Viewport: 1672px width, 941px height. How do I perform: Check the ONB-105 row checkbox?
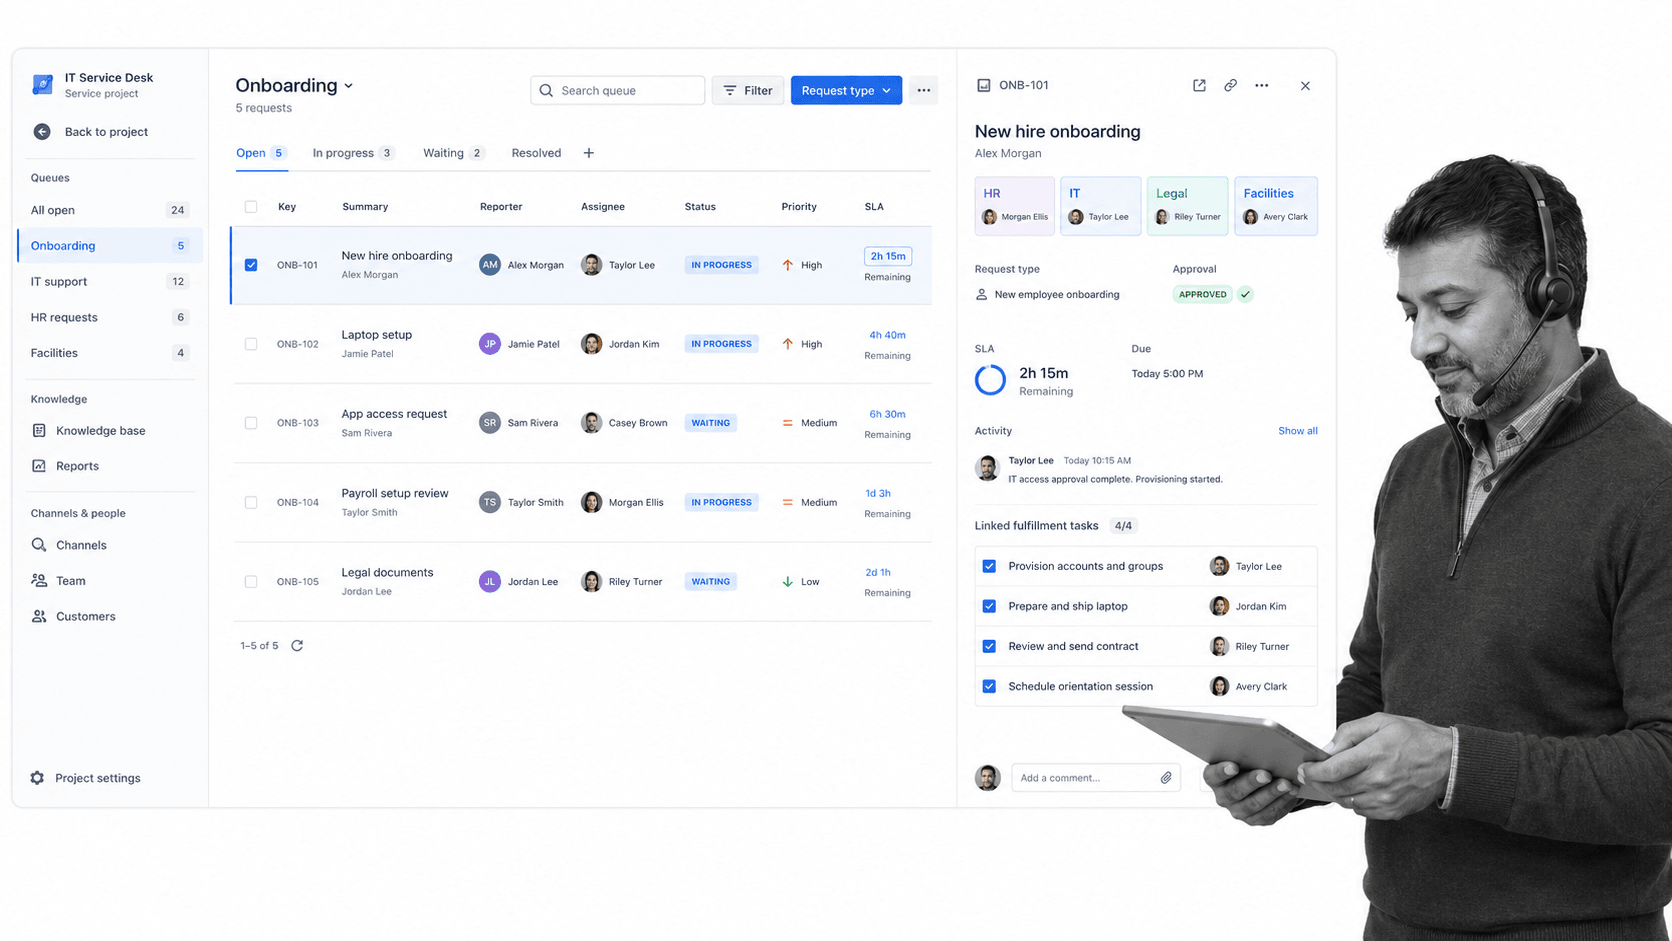(x=251, y=582)
